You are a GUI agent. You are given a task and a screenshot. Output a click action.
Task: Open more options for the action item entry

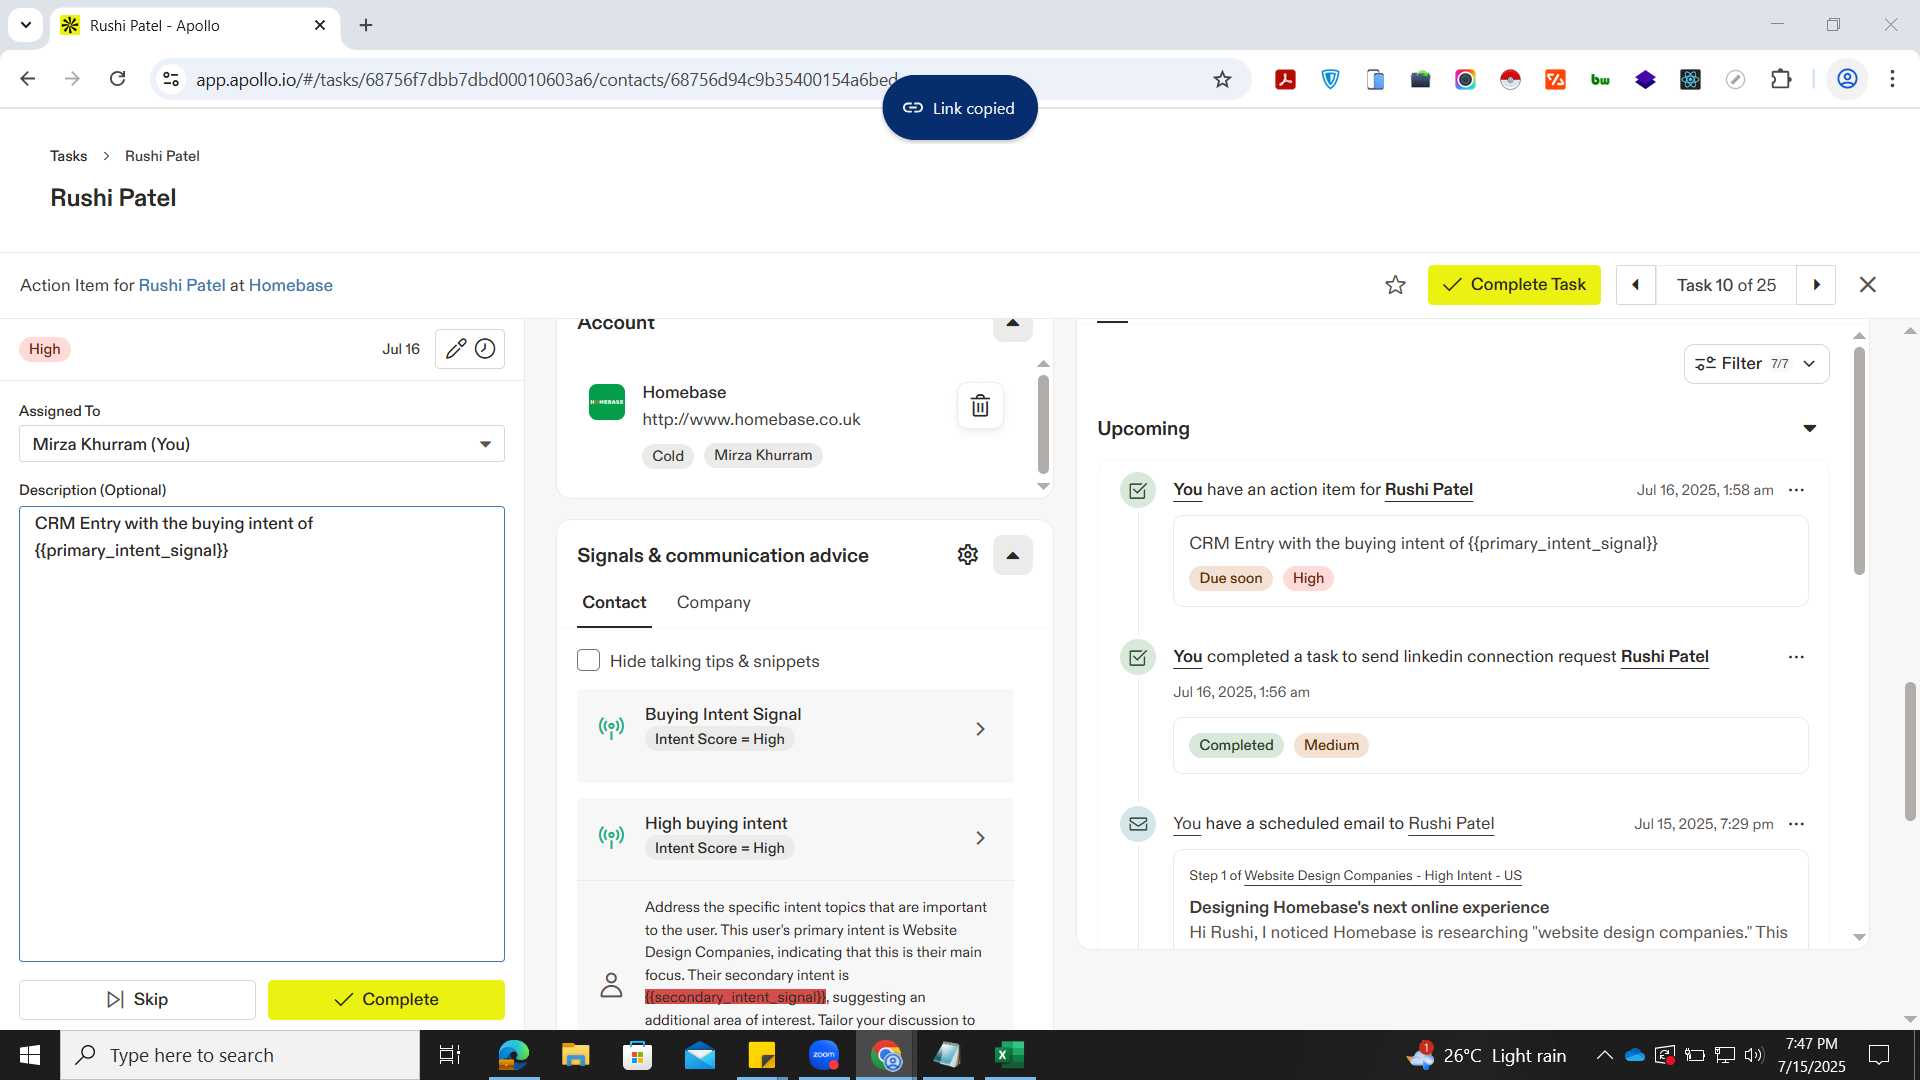point(1796,490)
